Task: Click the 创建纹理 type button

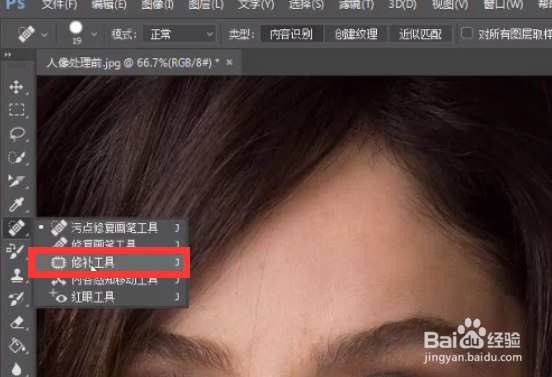Action: click(x=356, y=34)
